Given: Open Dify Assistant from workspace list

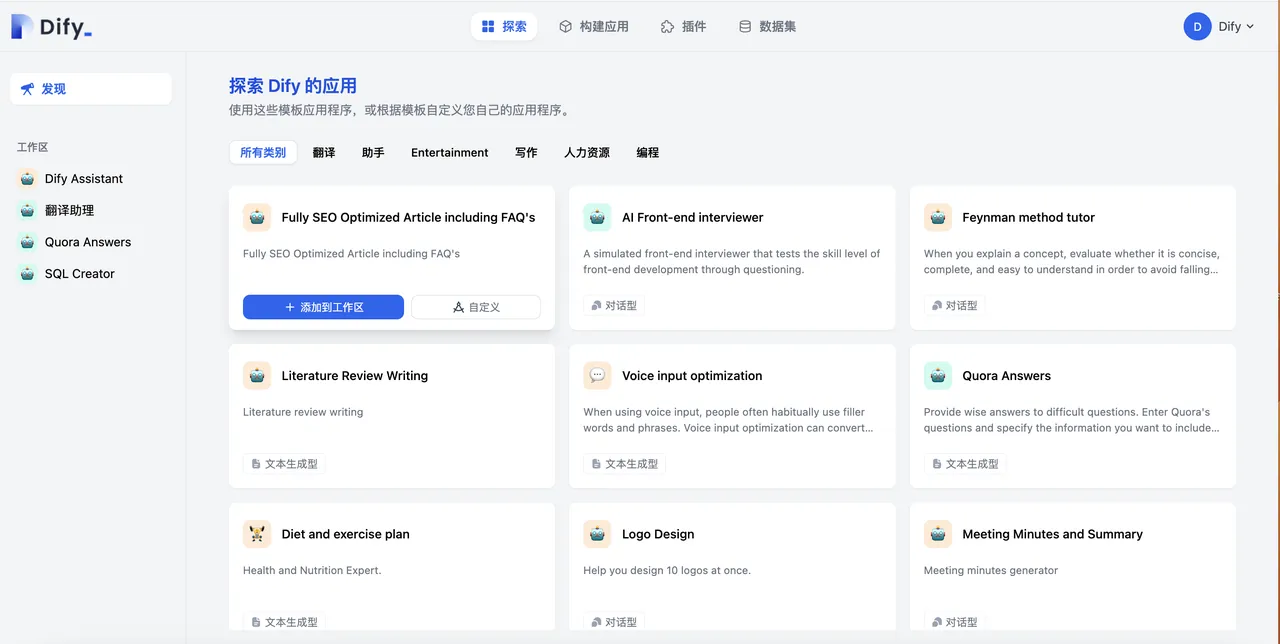Looking at the screenshot, I should (84, 179).
